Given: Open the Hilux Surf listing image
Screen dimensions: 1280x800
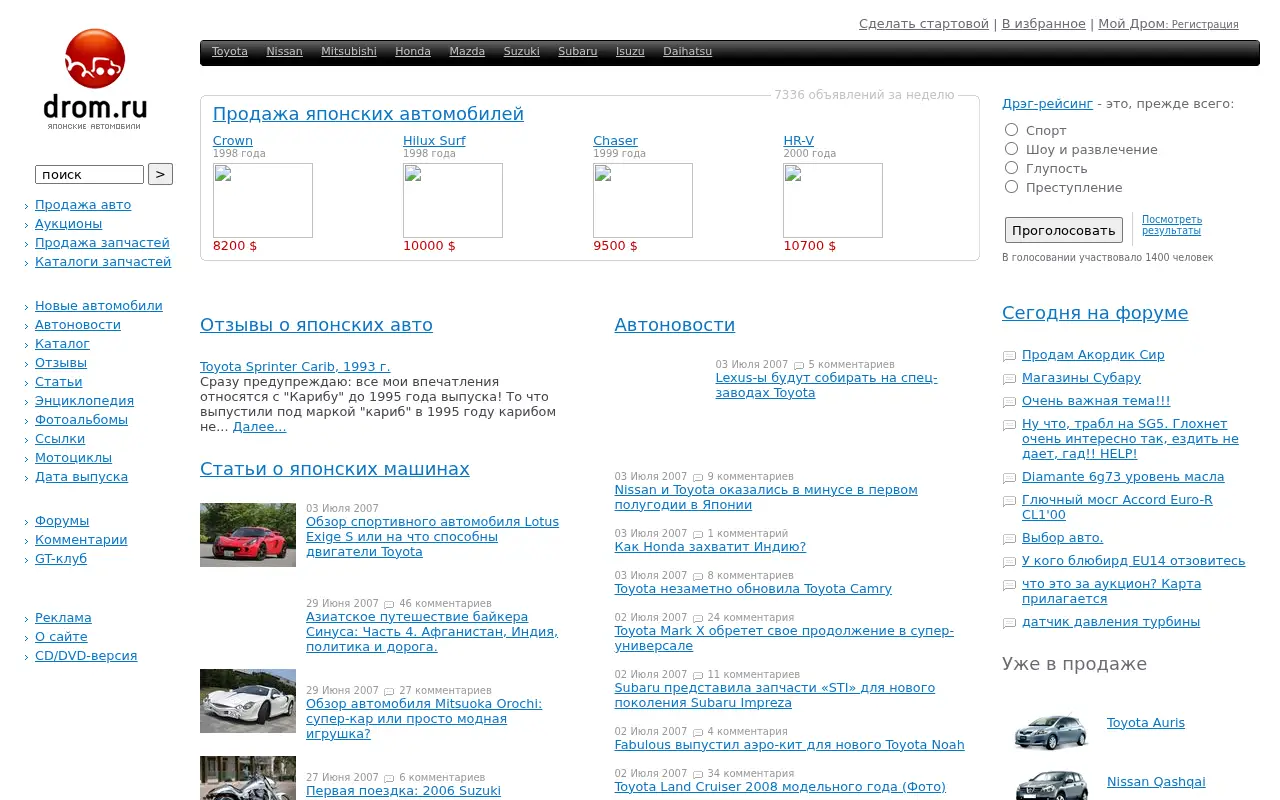Looking at the screenshot, I should point(453,200).
